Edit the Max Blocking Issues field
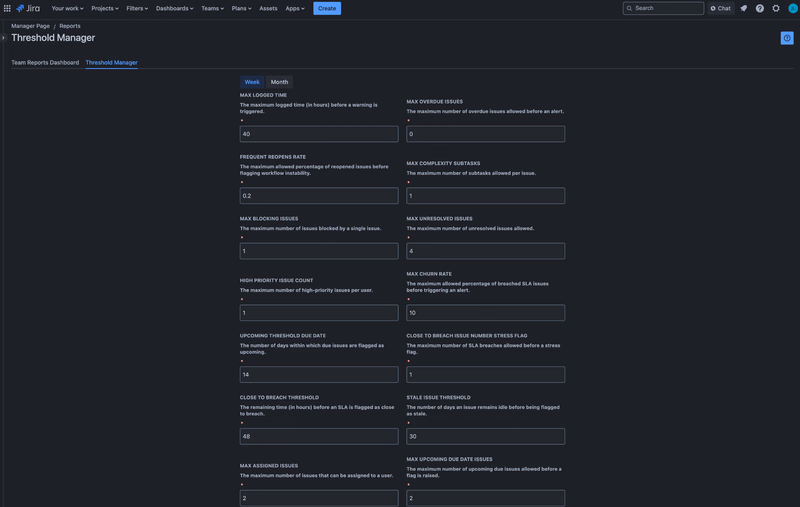Image resolution: width=800 pixels, height=507 pixels. (x=319, y=251)
